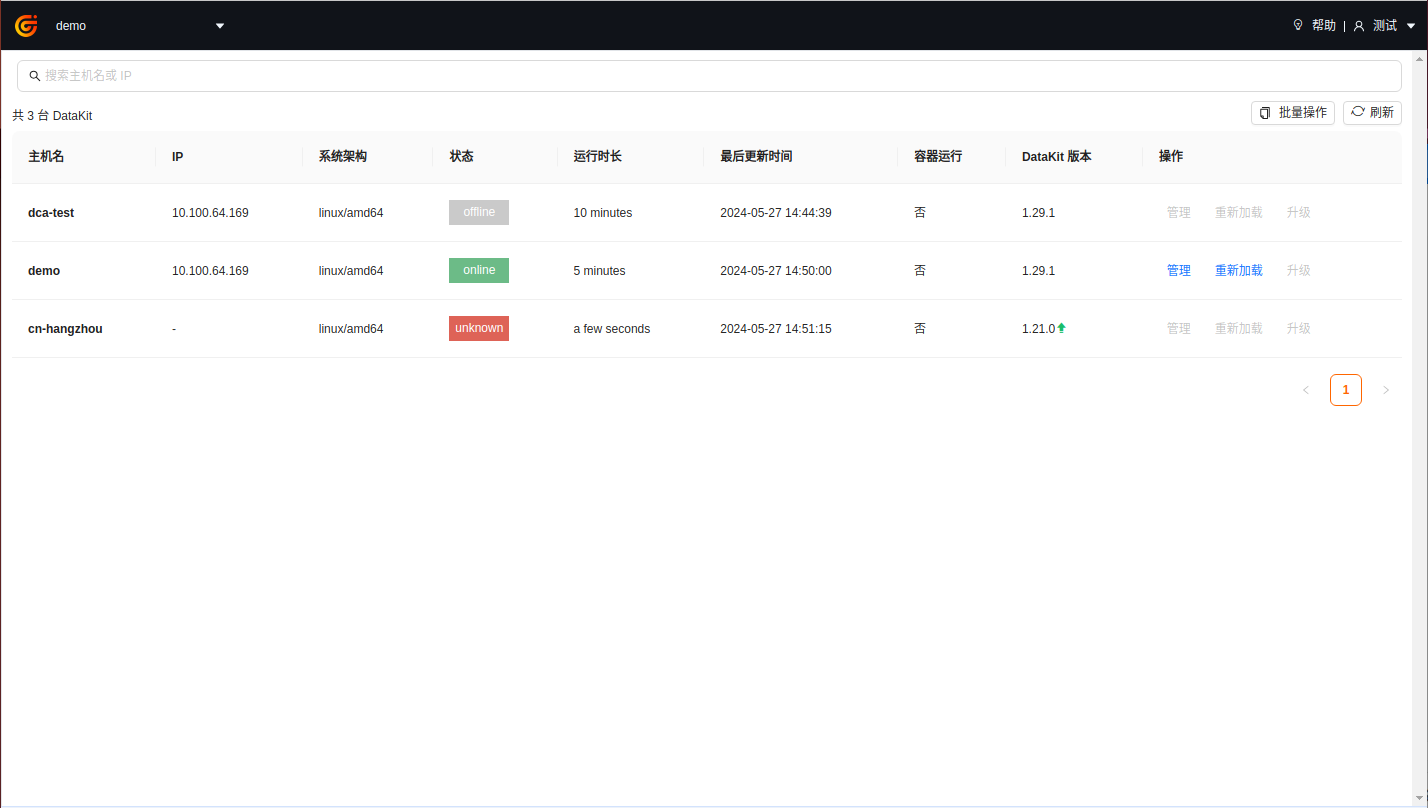Select the cn-hangzhou host name
The height and width of the screenshot is (808, 1428).
[x=65, y=329]
